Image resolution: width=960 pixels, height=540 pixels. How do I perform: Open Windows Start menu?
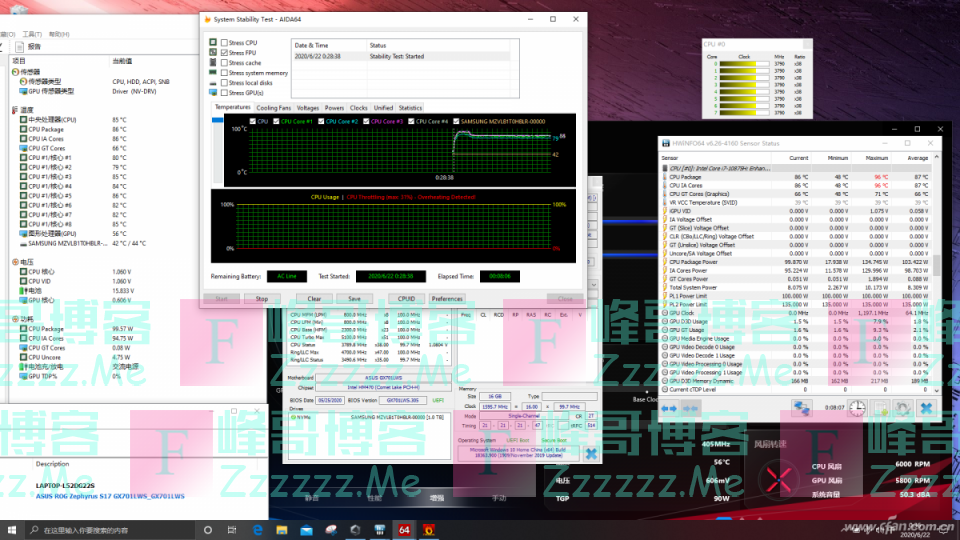(12, 530)
